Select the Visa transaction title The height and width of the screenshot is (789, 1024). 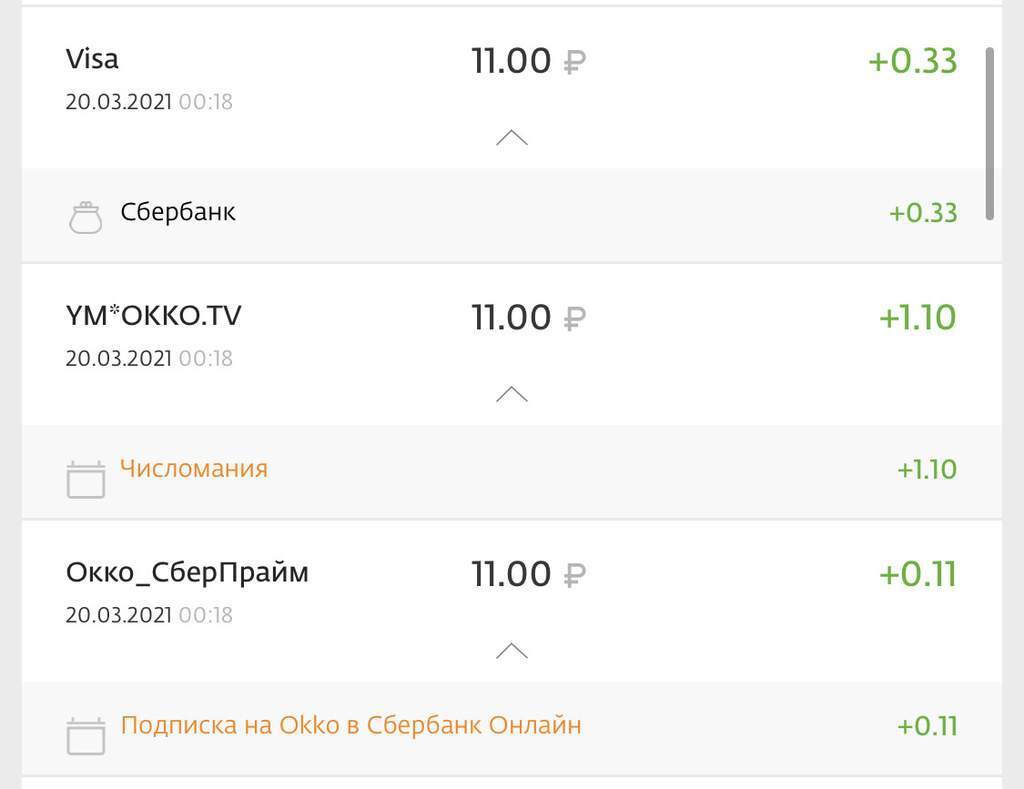pos(92,59)
